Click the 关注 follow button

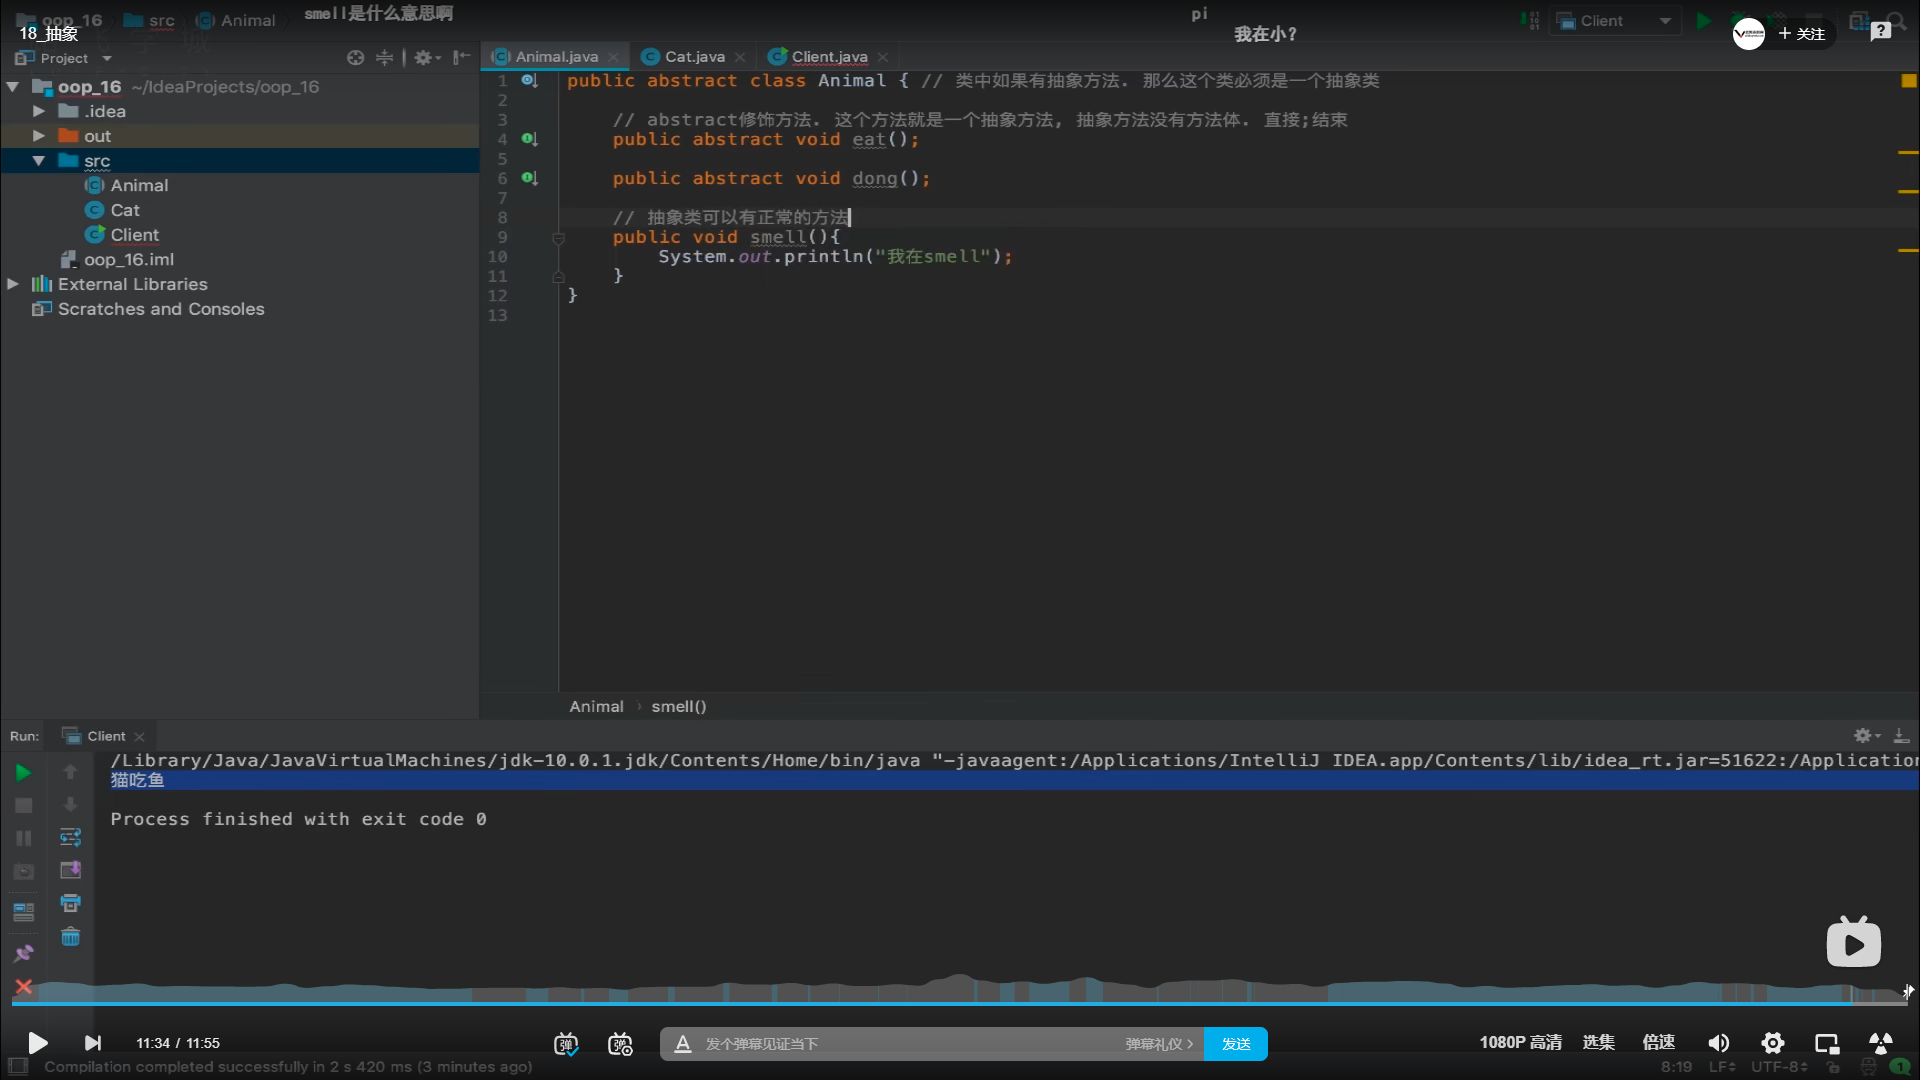click(1802, 34)
